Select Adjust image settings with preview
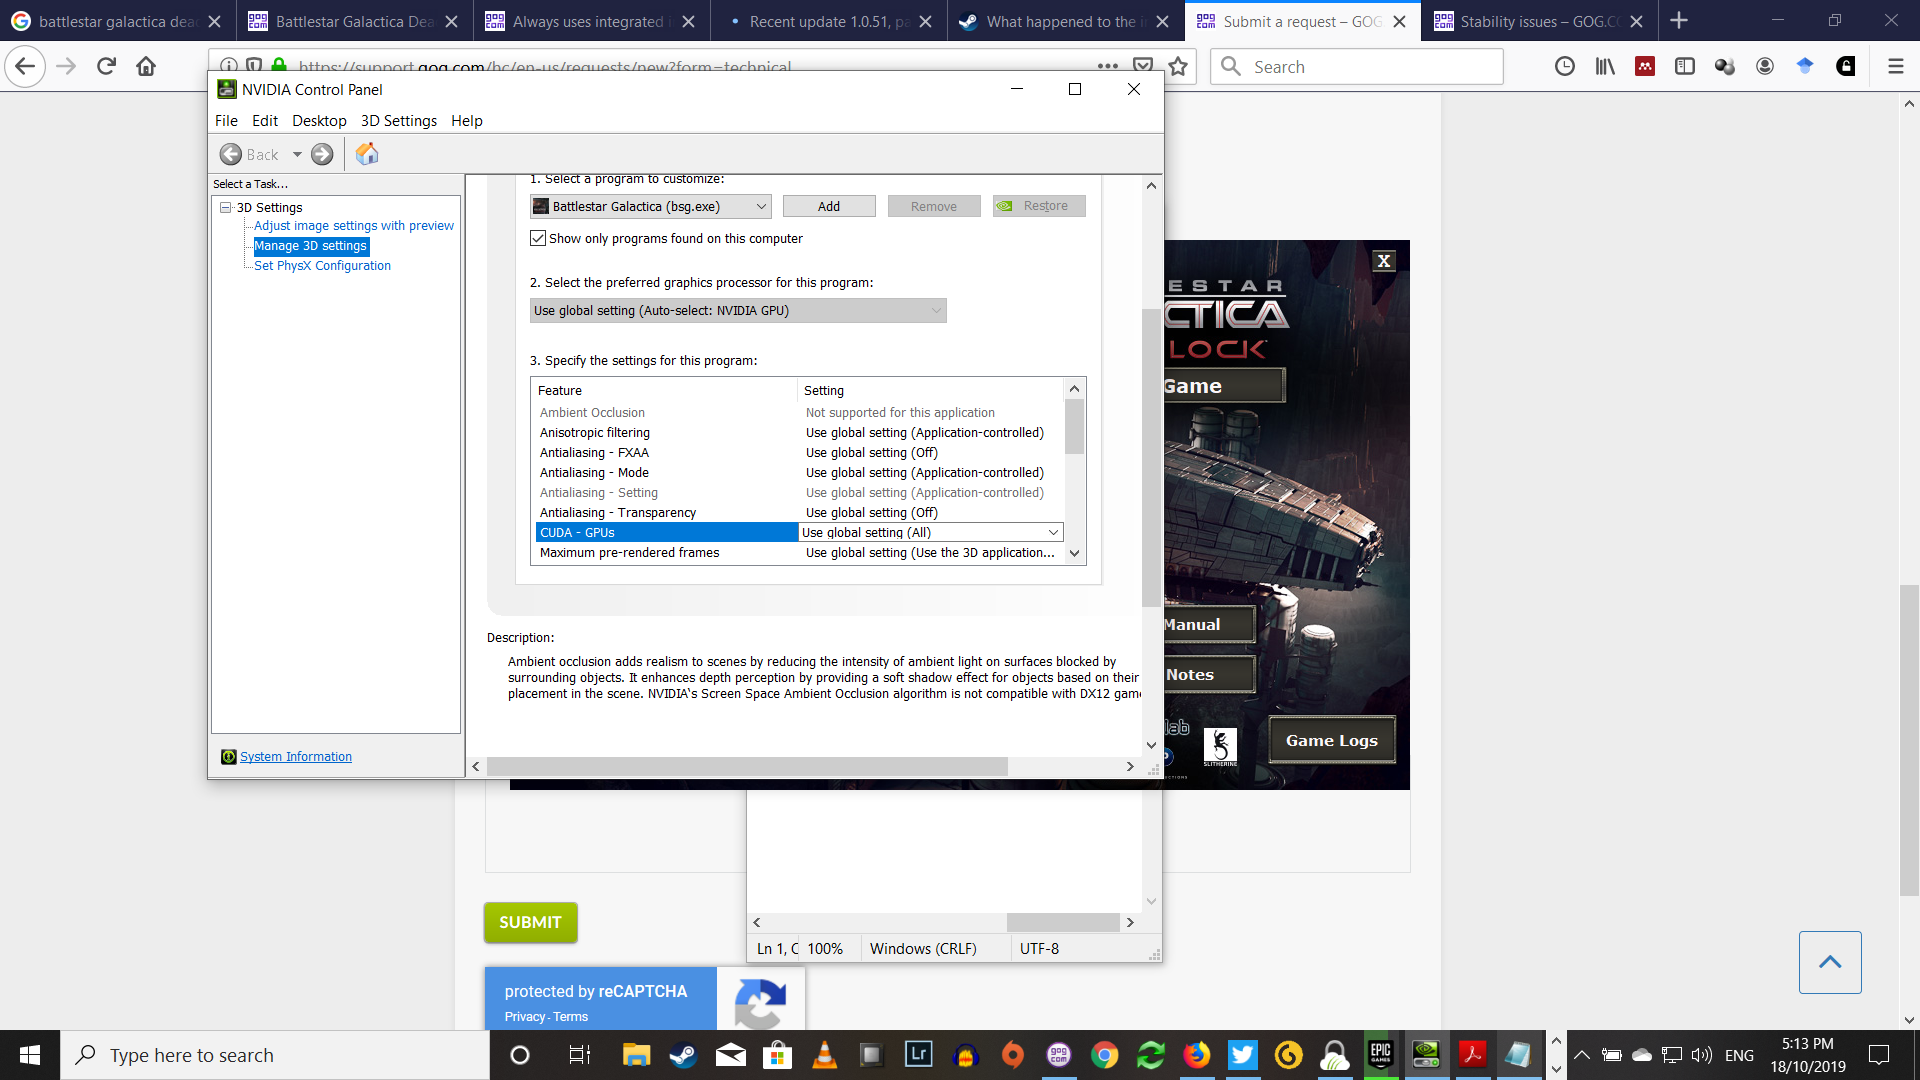The height and width of the screenshot is (1080, 1920). point(354,226)
